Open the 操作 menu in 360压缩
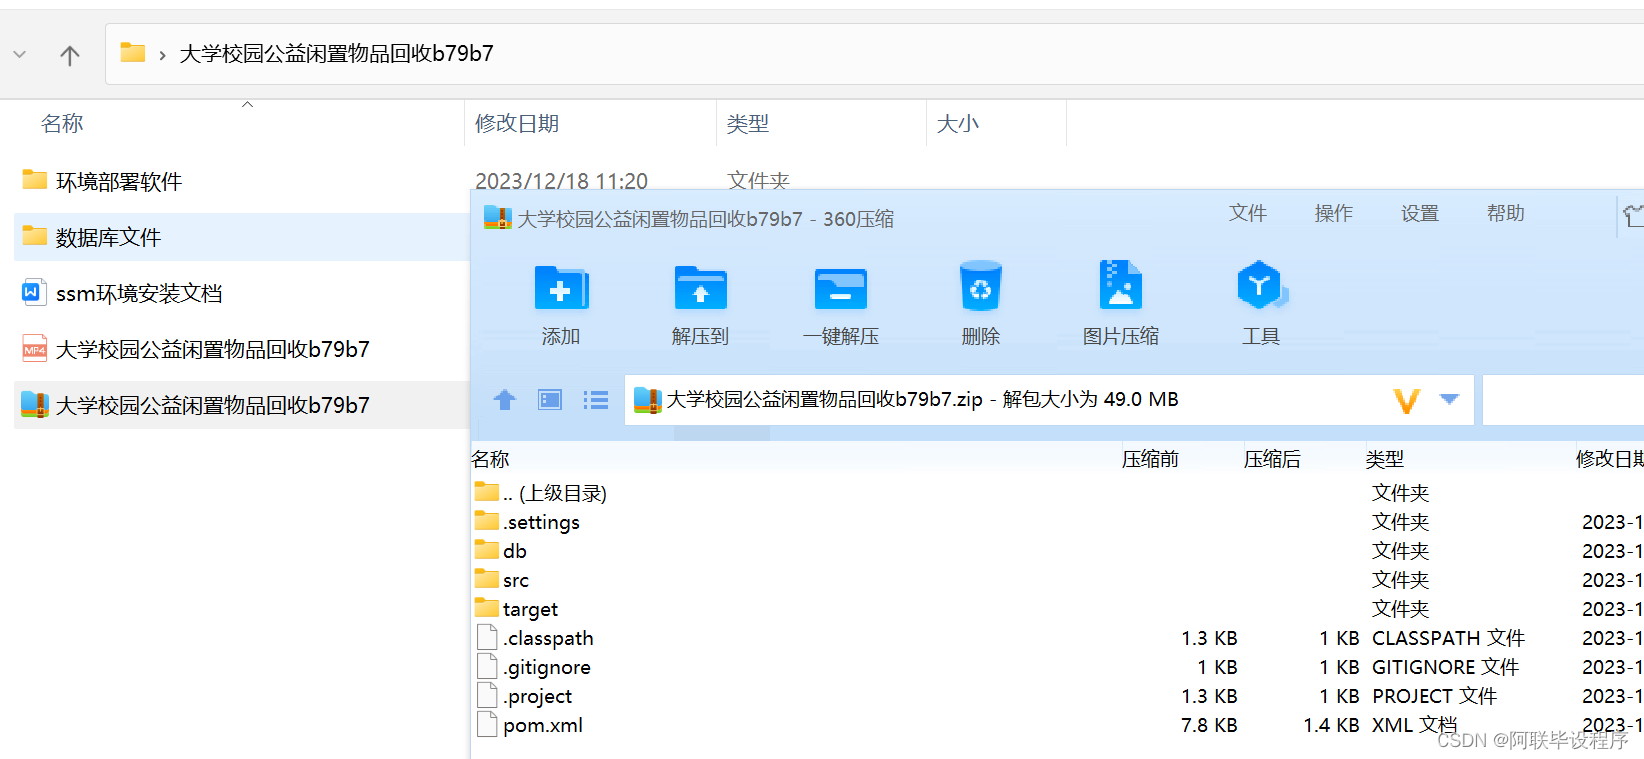1644x759 pixels. click(1334, 213)
